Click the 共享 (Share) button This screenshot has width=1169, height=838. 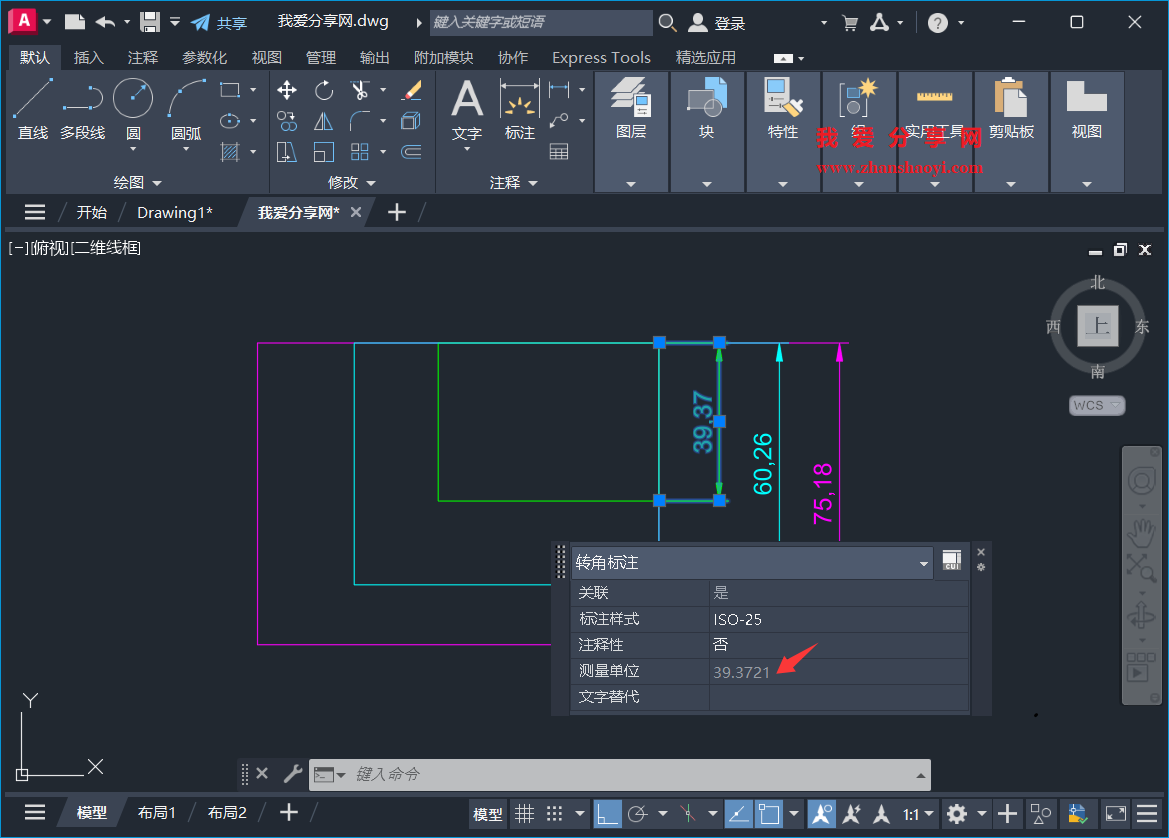coord(218,22)
